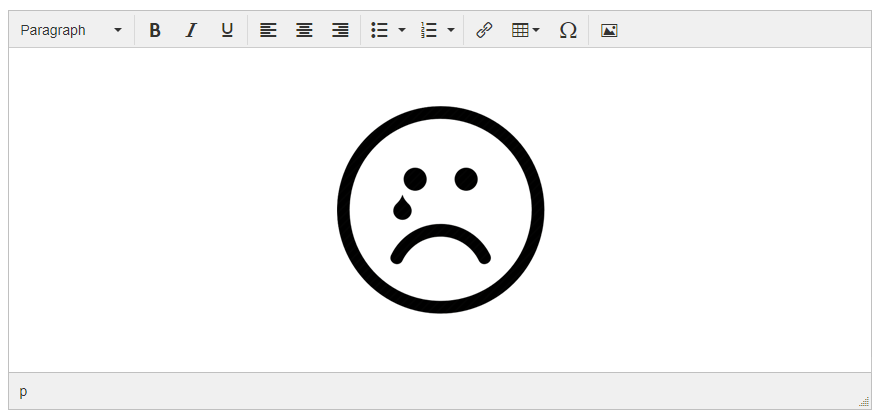
Task: Toggle underline formatting
Action: 227,30
